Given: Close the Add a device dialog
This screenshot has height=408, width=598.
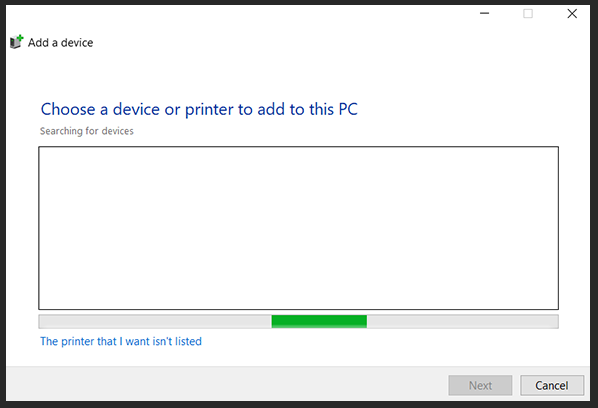Looking at the screenshot, I should [x=572, y=14].
